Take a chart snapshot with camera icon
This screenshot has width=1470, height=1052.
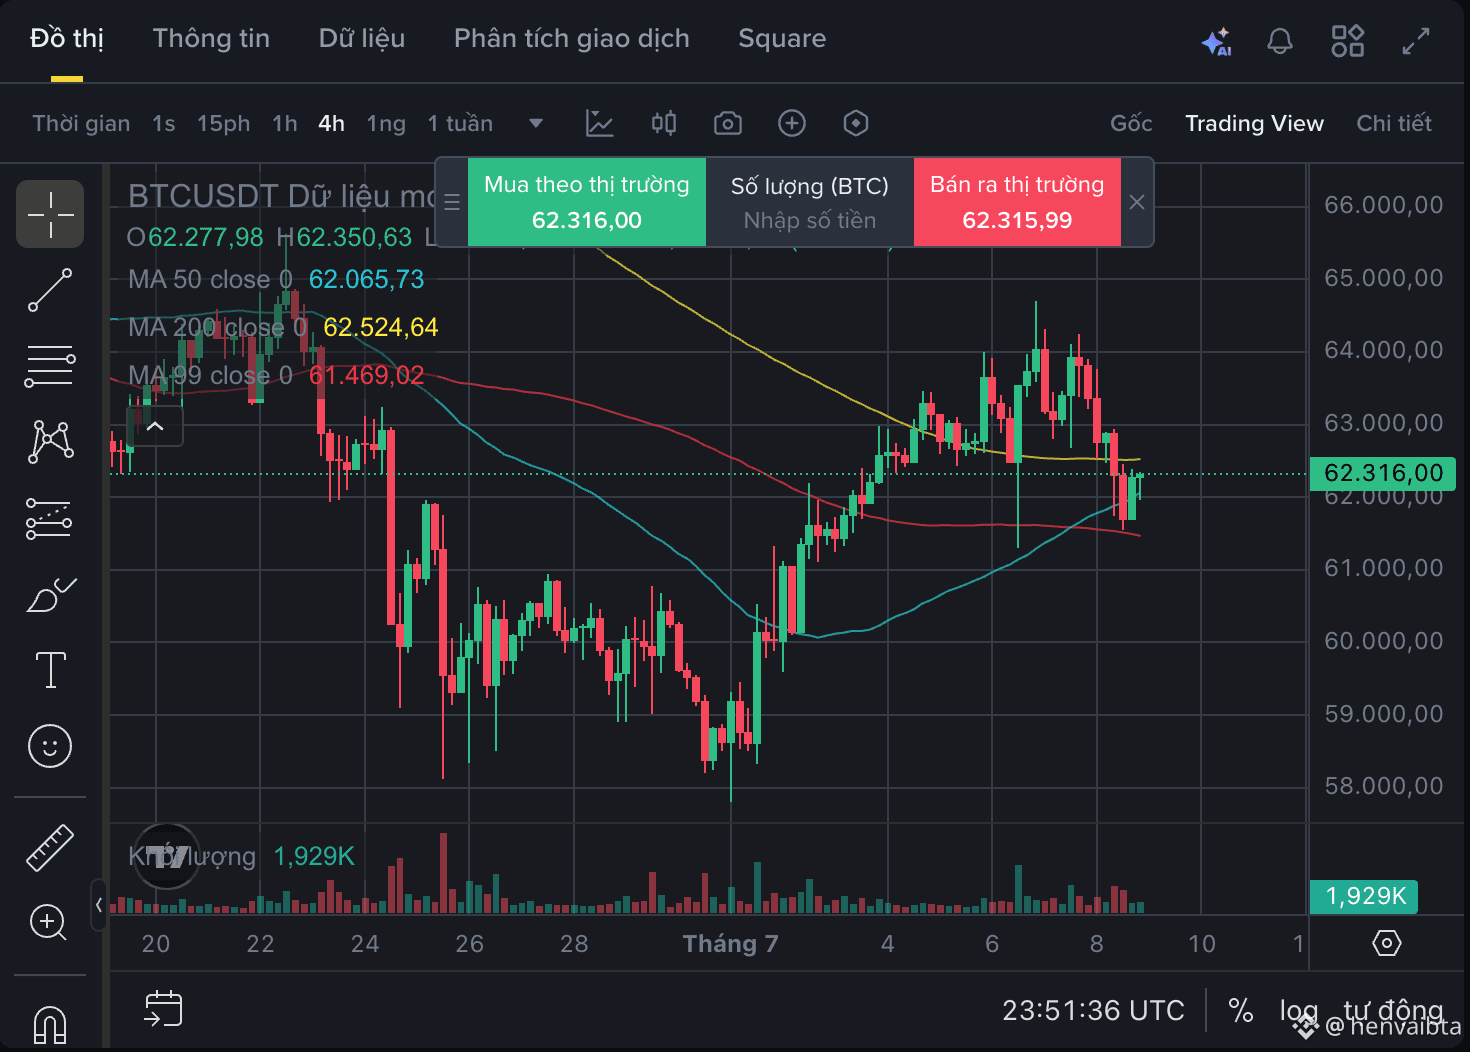[x=727, y=123]
